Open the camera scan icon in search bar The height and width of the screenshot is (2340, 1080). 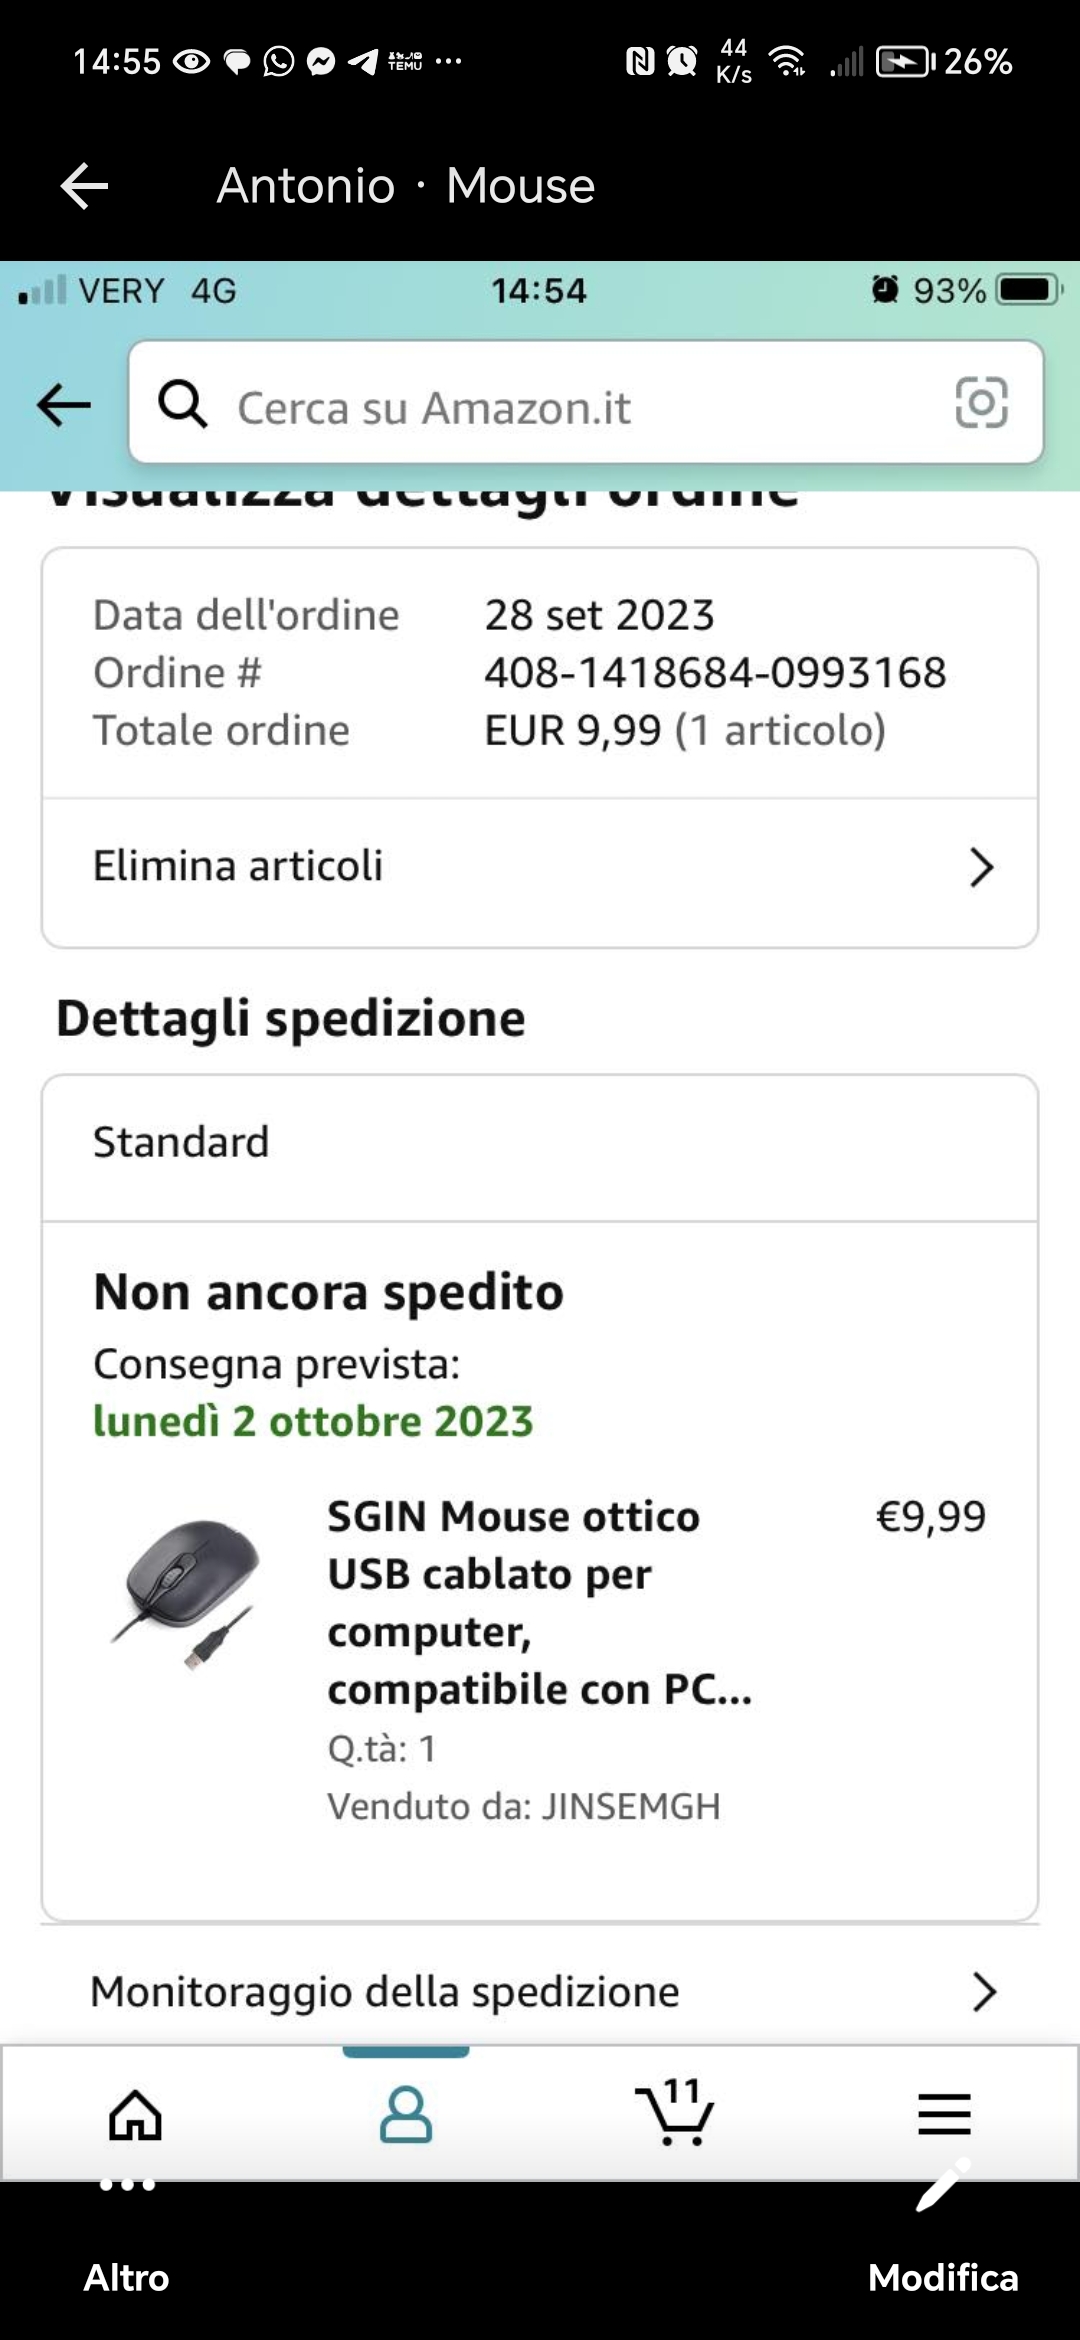981,403
